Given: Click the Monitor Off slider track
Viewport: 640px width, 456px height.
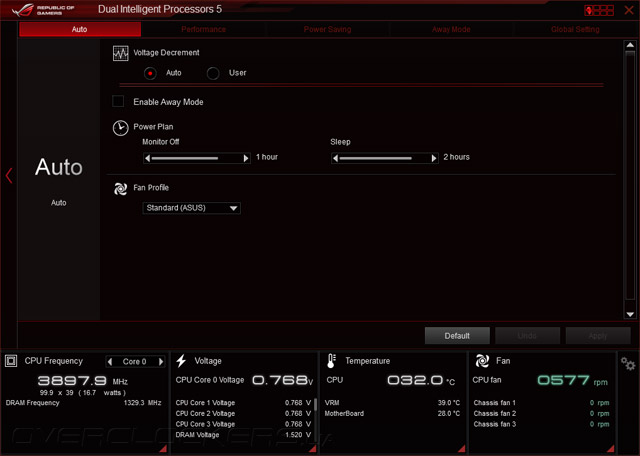Looking at the screenshot, I should [196, 158].
